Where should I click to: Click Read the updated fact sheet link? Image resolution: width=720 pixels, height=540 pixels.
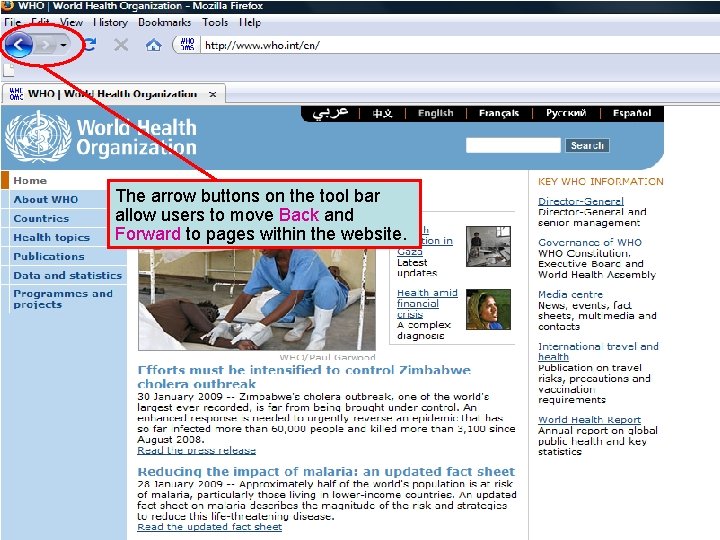tap(209, 527)
